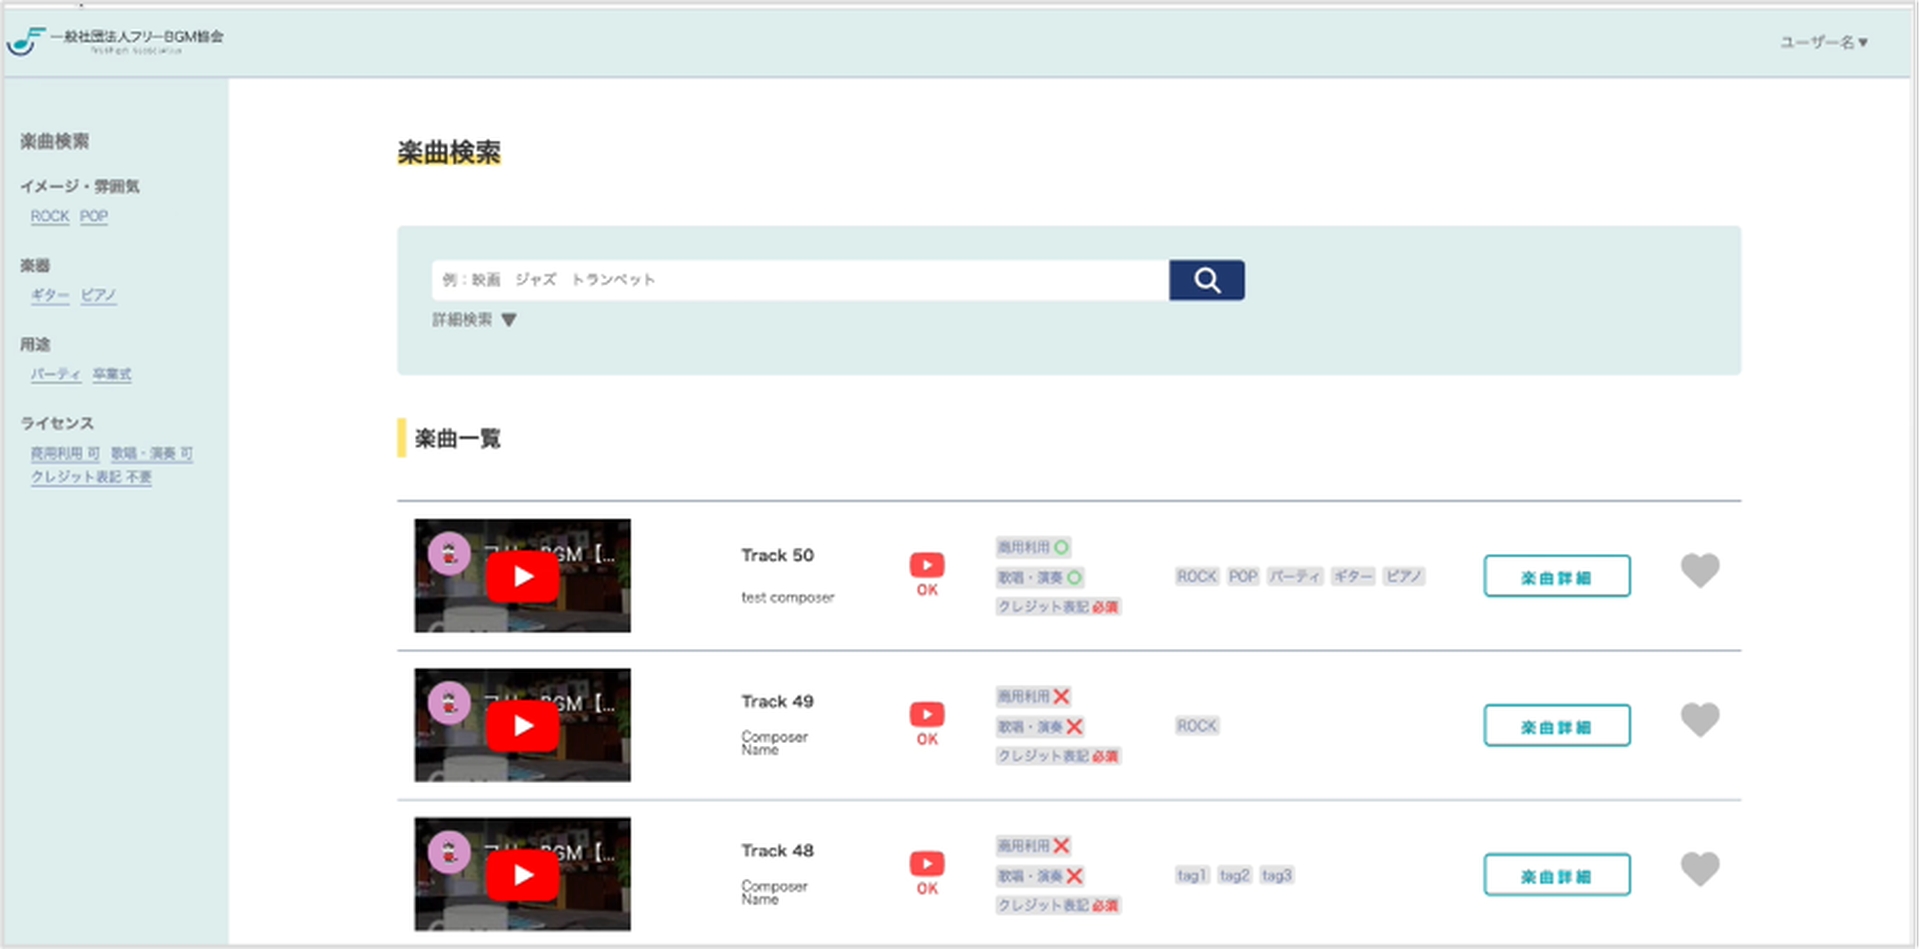Play the Track 50 video thumbnail
The image size is (1920, 949).
522,576
